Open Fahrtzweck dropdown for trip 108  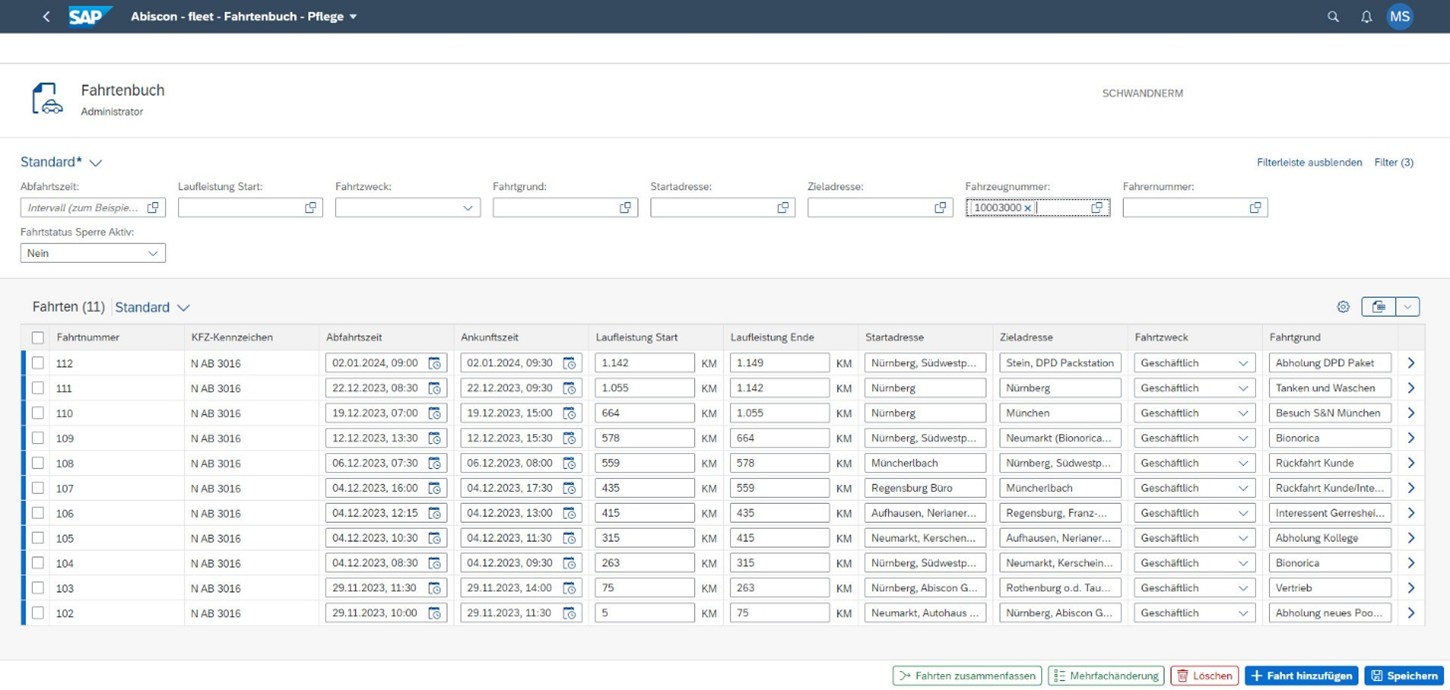click(x=1243, y=463)
